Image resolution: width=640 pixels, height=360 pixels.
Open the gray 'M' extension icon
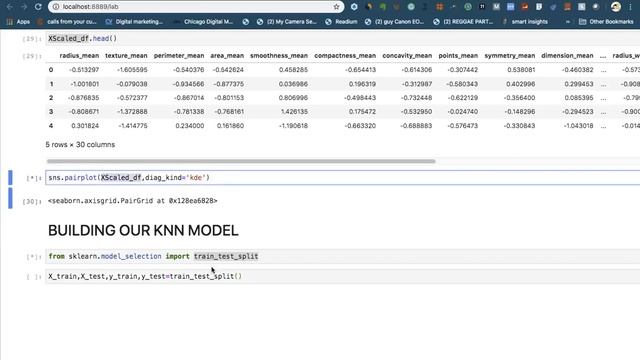point(496,7)
